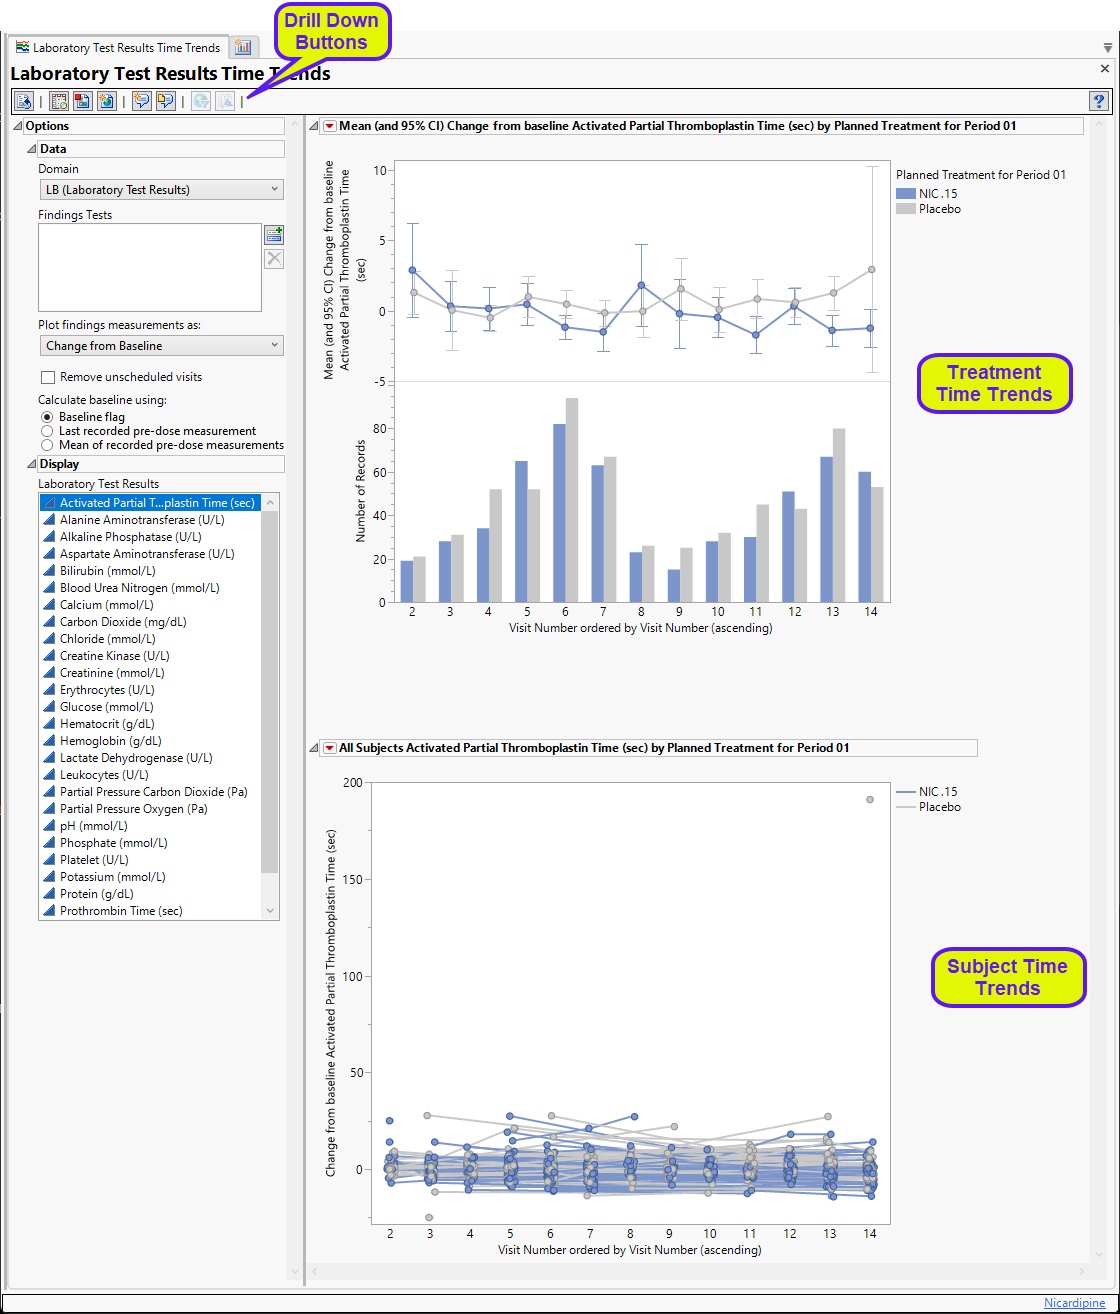
Task: Open red triangle menu for All Subjects plot
Action: pos(329,748)
